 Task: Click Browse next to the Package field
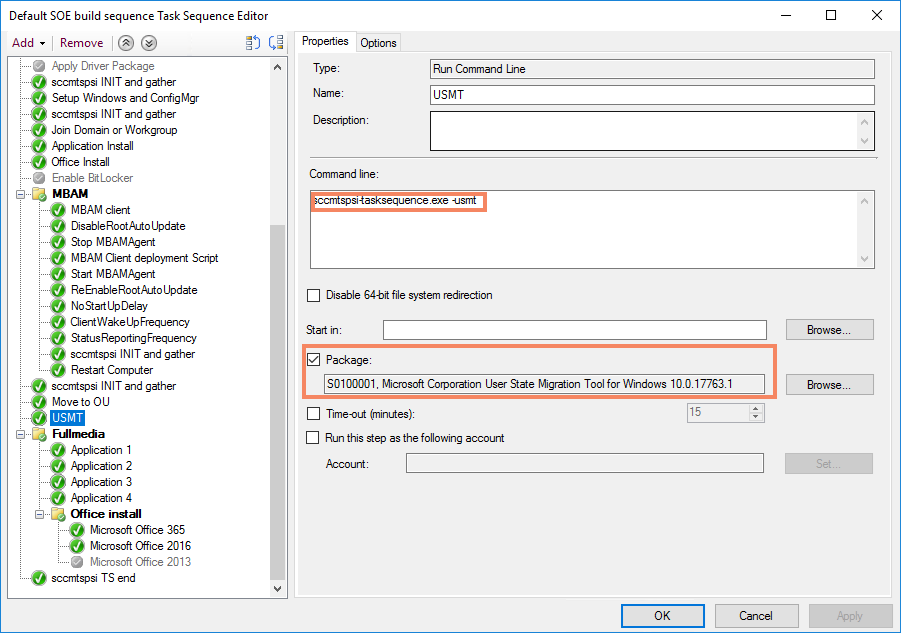coord(829,384)
